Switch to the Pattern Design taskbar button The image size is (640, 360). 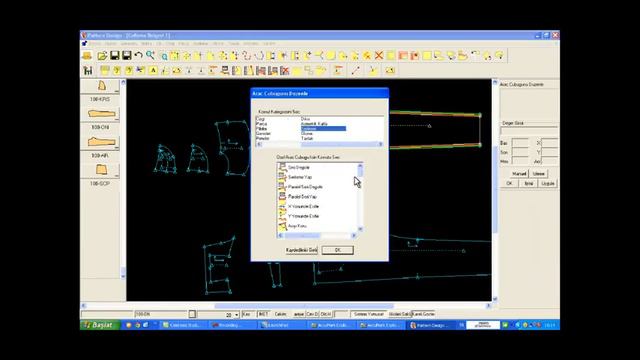[431, 325]
